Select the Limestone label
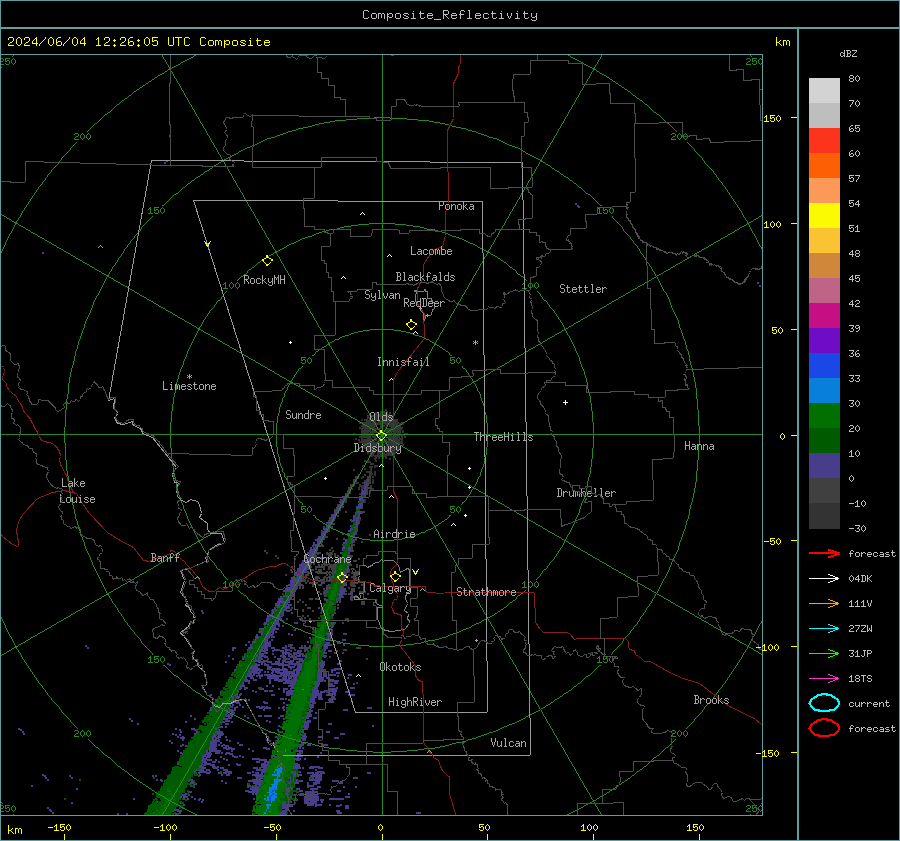This screenshot has width=900, height=841. [189, 386]
